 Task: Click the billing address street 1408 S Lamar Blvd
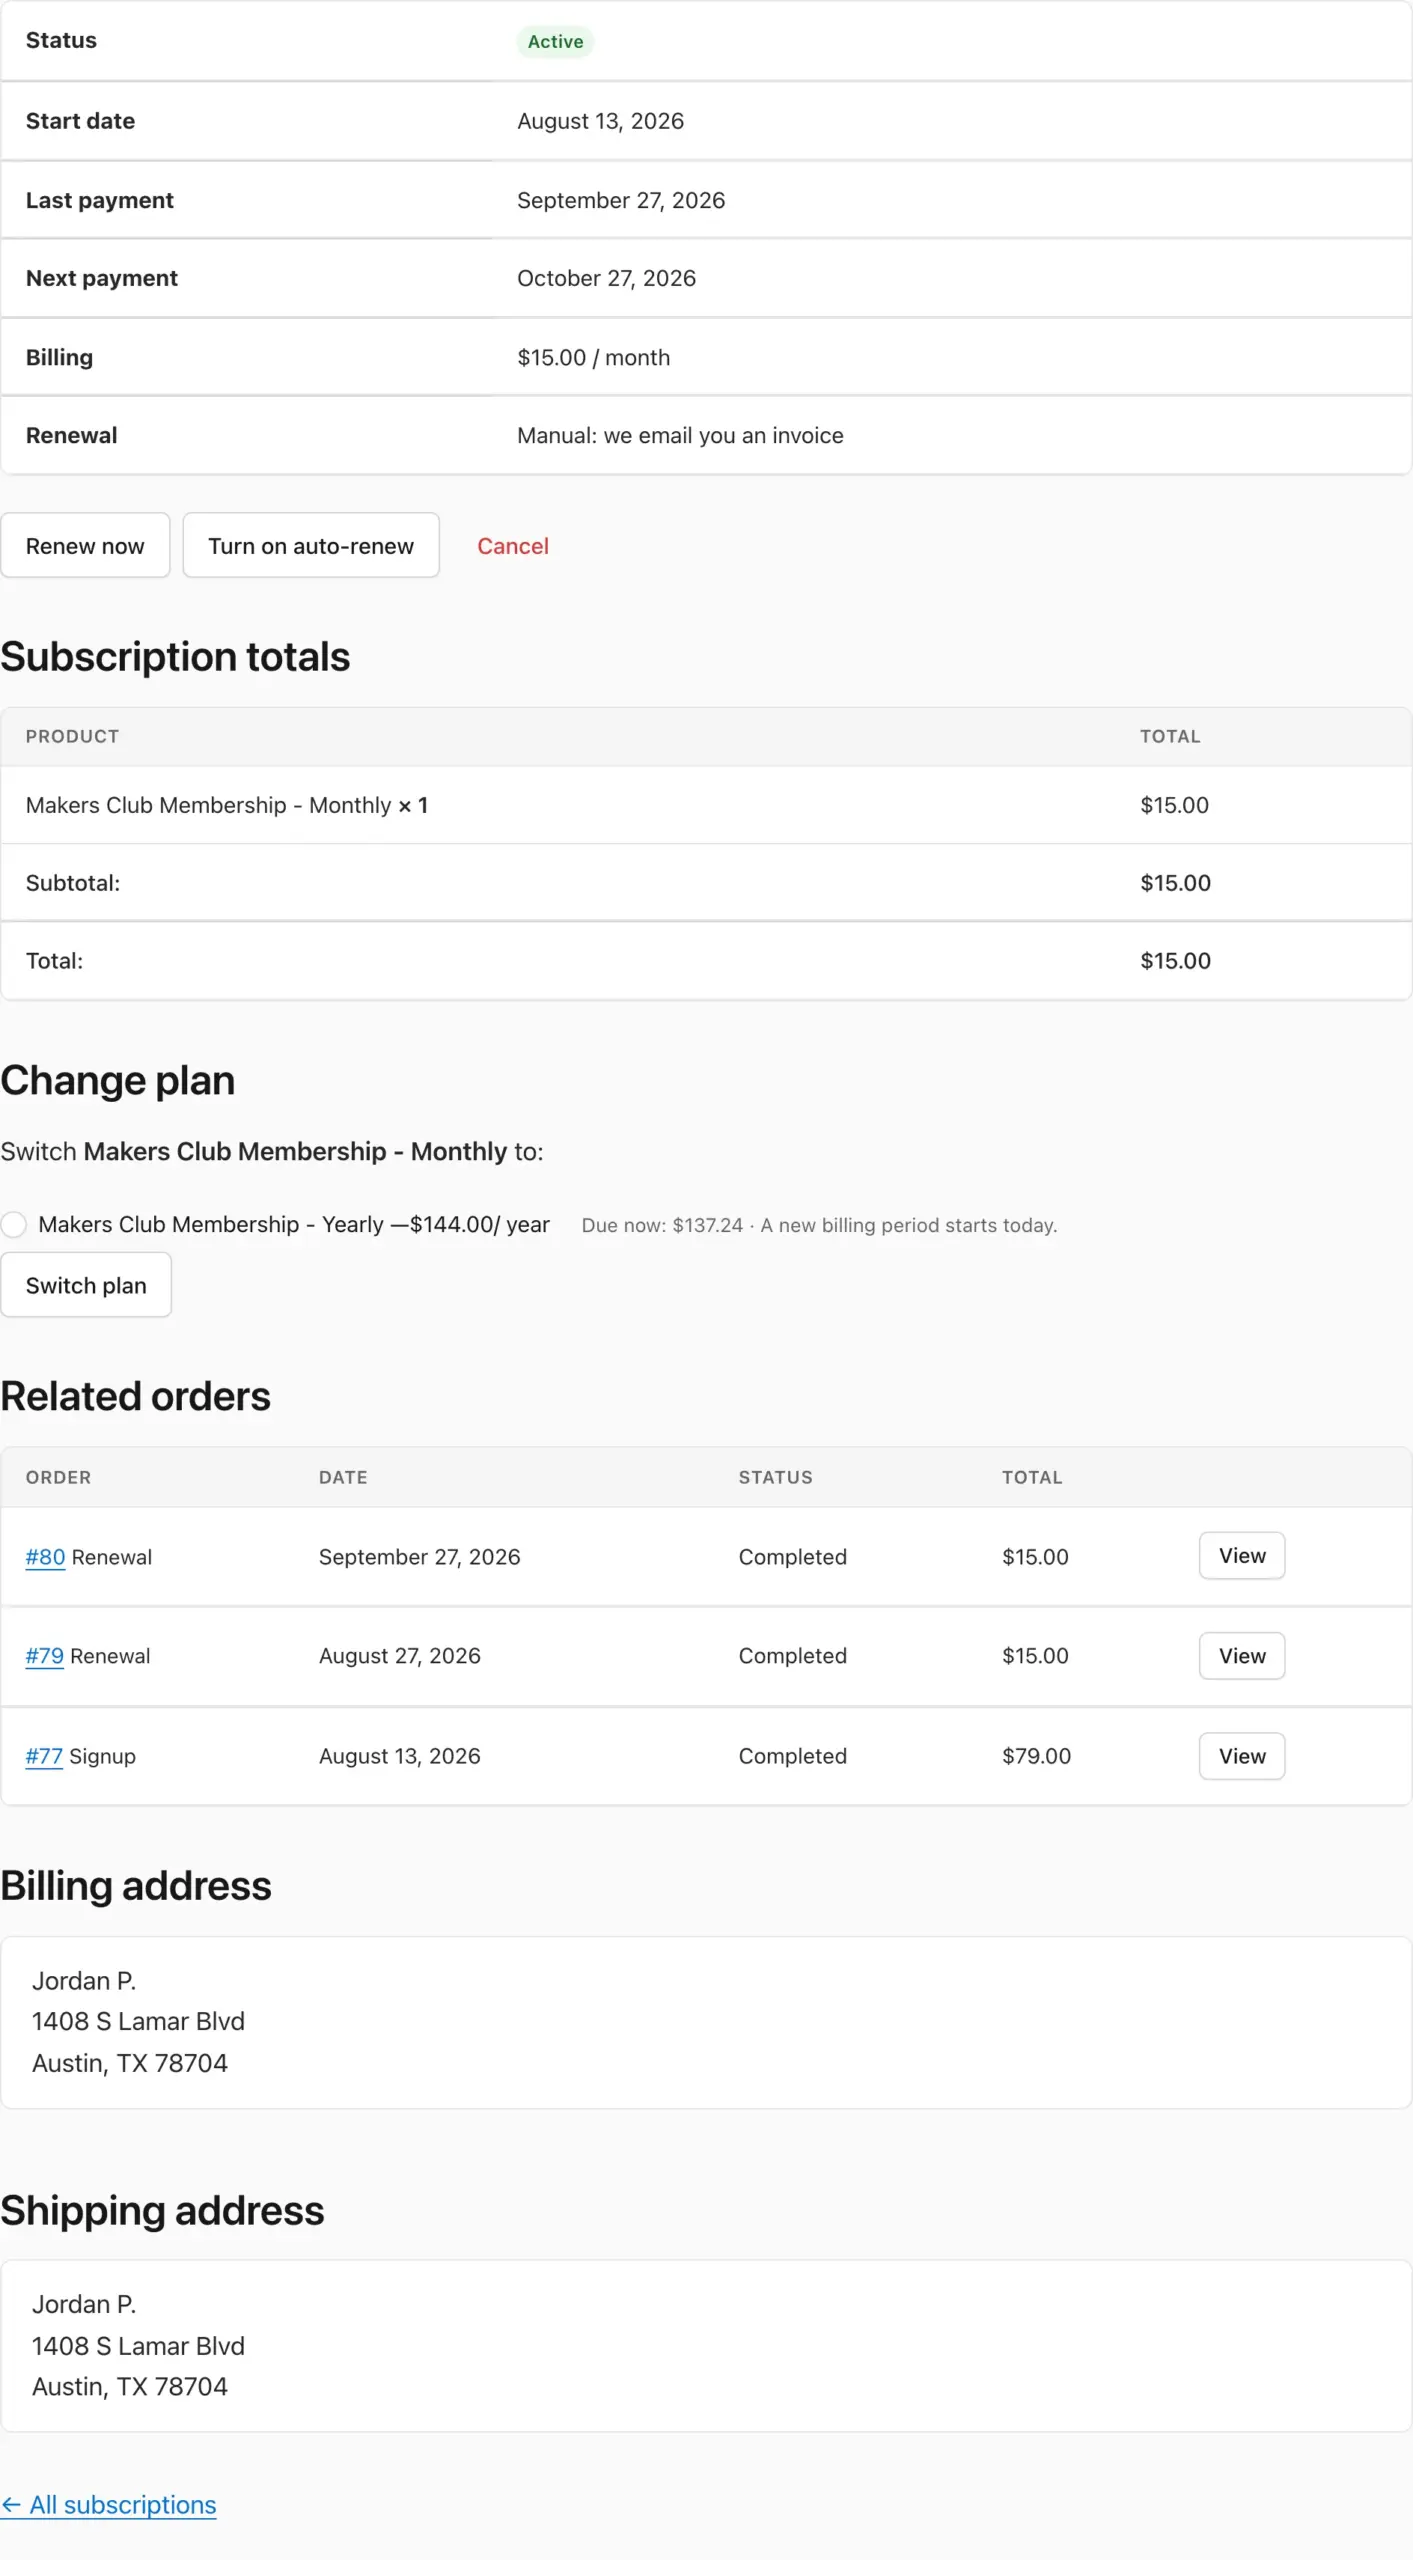[138, 2021]
